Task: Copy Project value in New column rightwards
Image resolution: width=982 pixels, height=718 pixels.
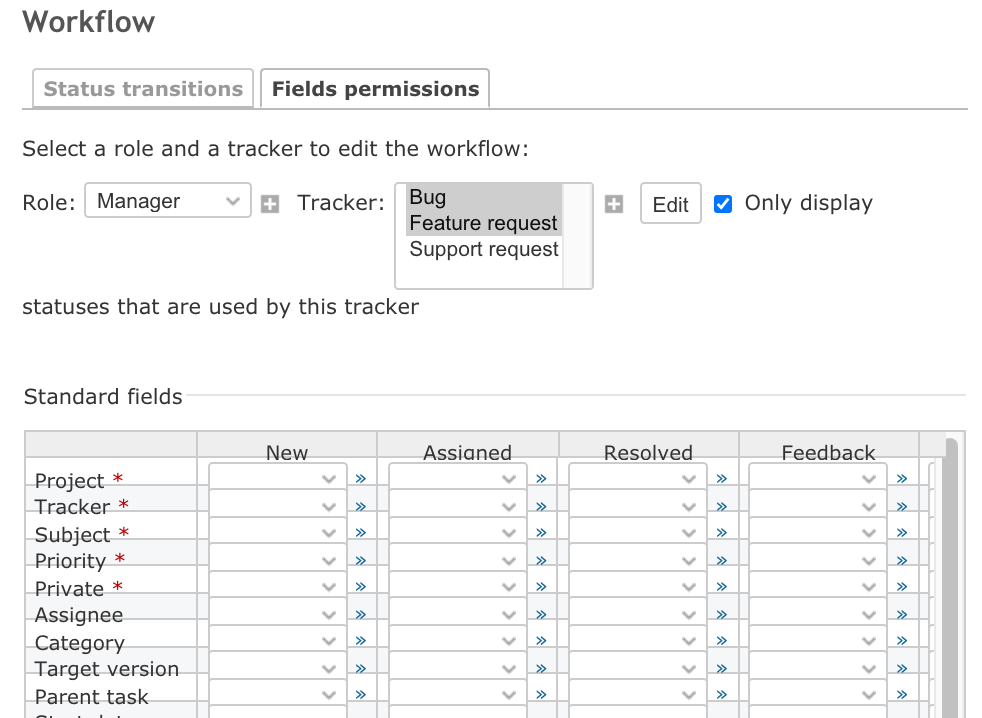Action: [x=361, y=479]
